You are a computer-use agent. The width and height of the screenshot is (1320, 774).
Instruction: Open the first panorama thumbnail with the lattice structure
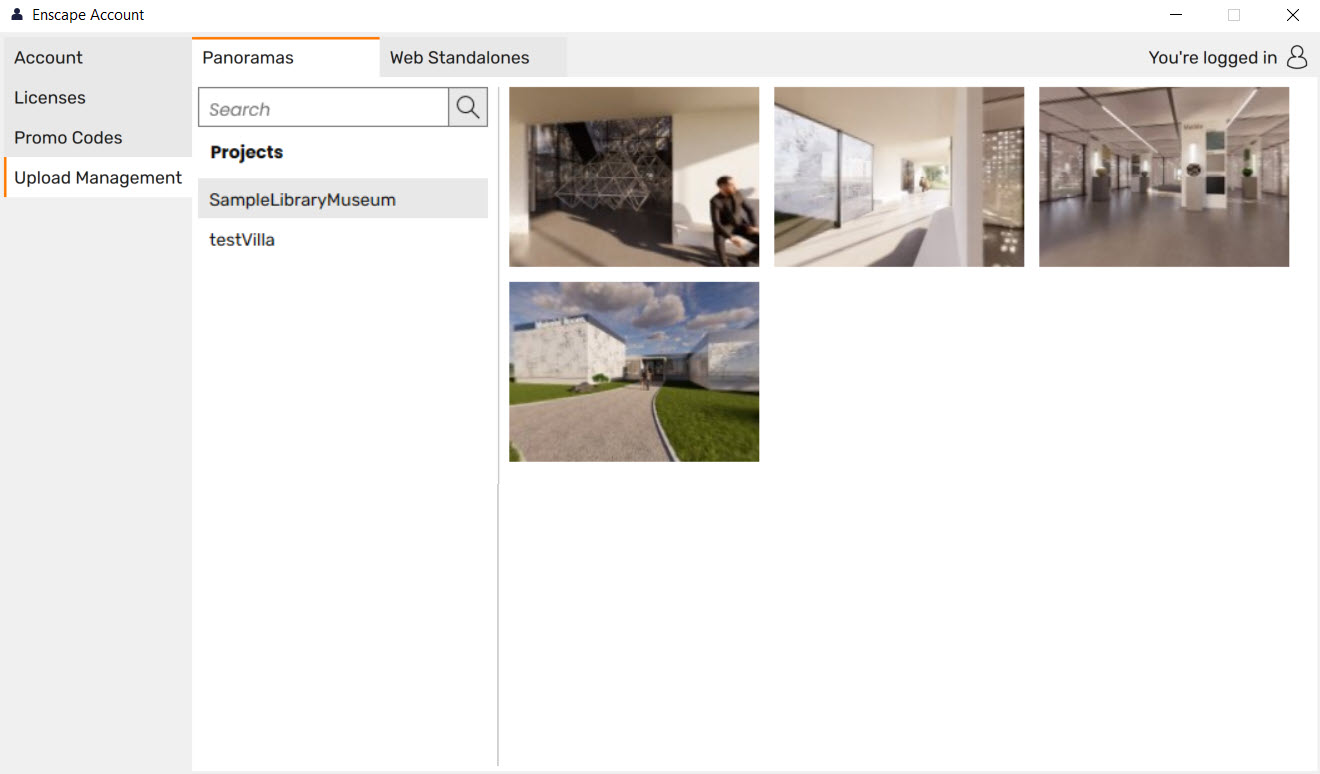point(633,176)
